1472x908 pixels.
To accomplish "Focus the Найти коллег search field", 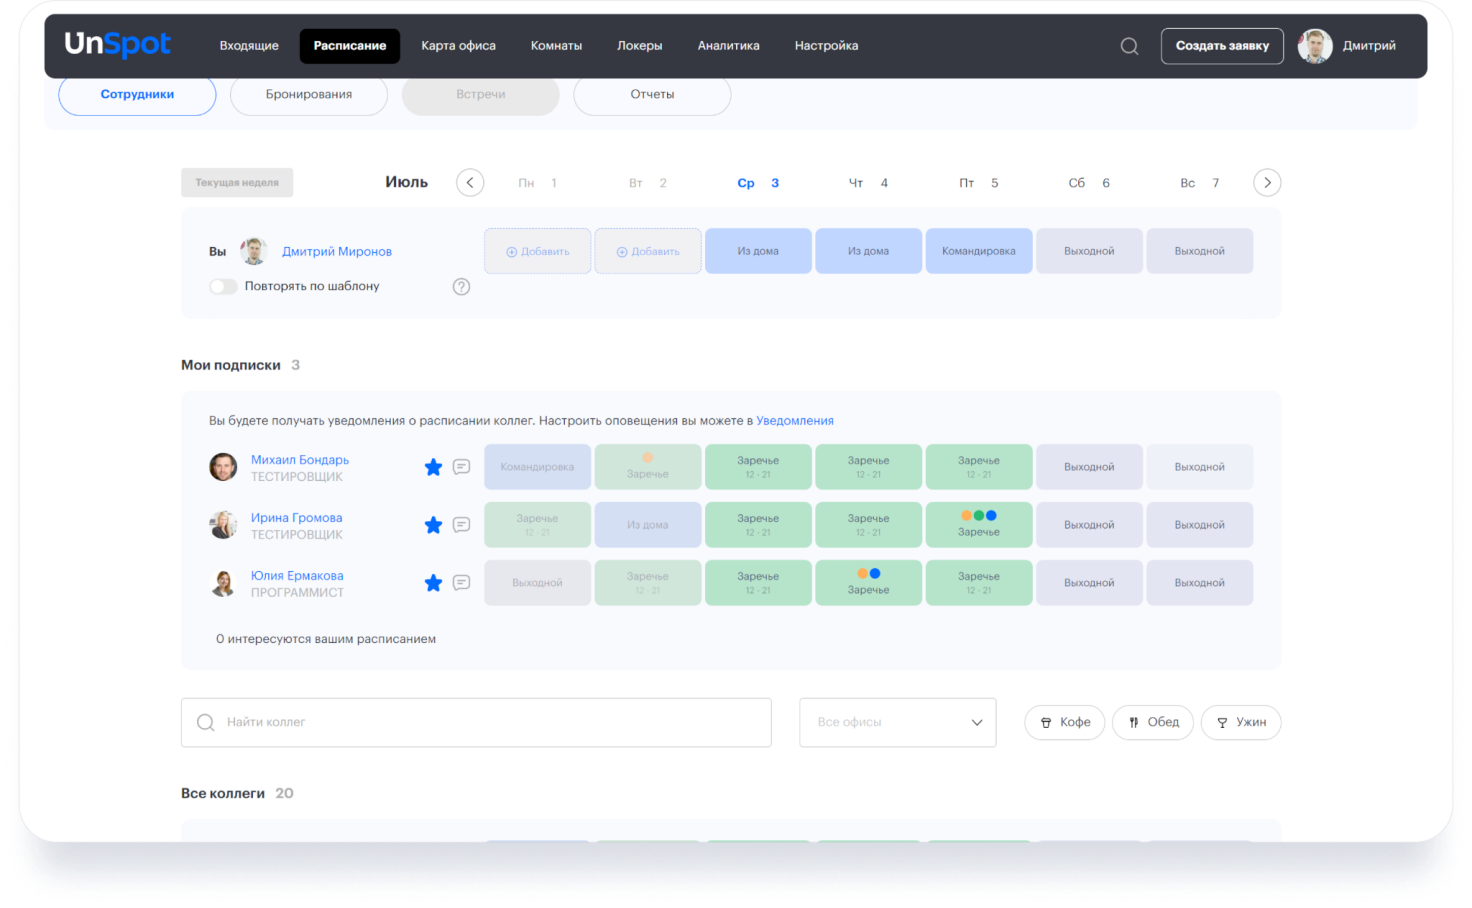I will click(476, 723).
